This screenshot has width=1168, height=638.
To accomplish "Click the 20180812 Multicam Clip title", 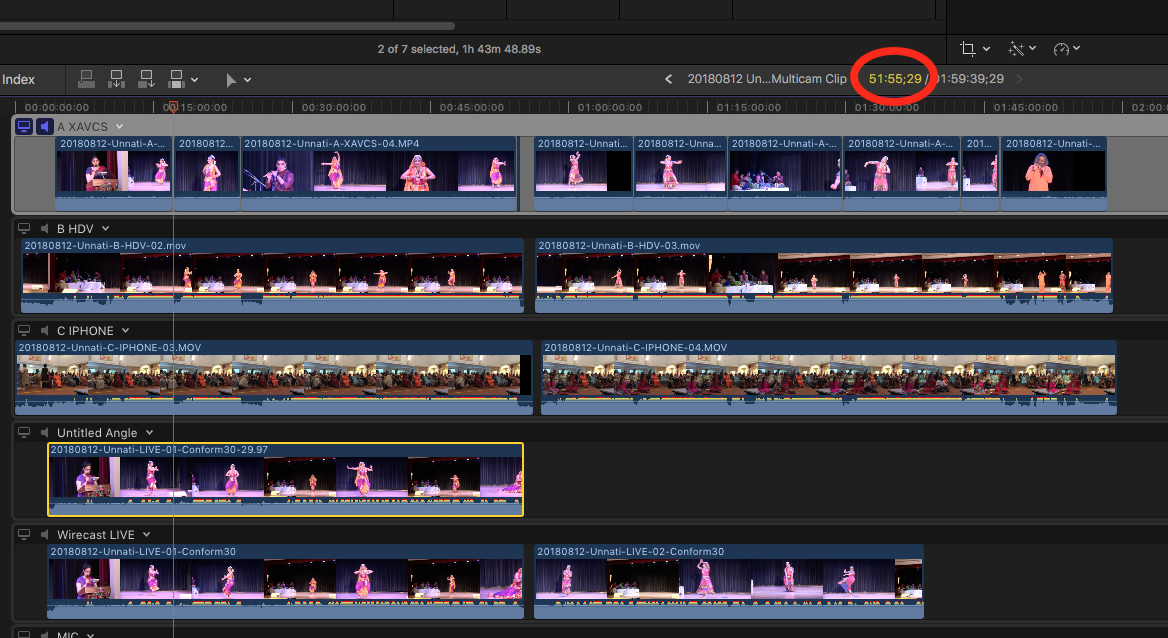I will click(x=766, y=79).
